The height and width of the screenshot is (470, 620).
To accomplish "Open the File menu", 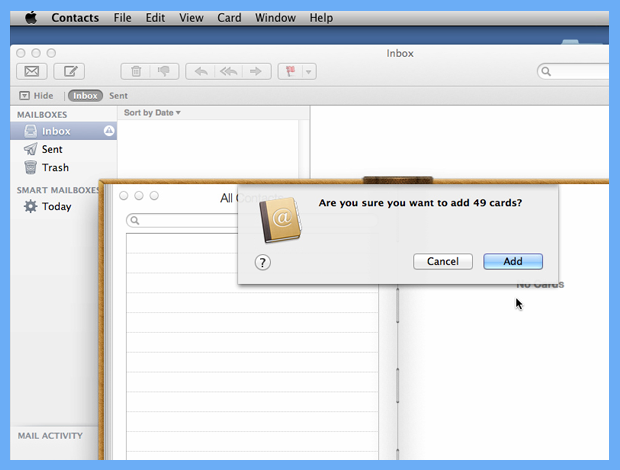I will tap(123, 18).
